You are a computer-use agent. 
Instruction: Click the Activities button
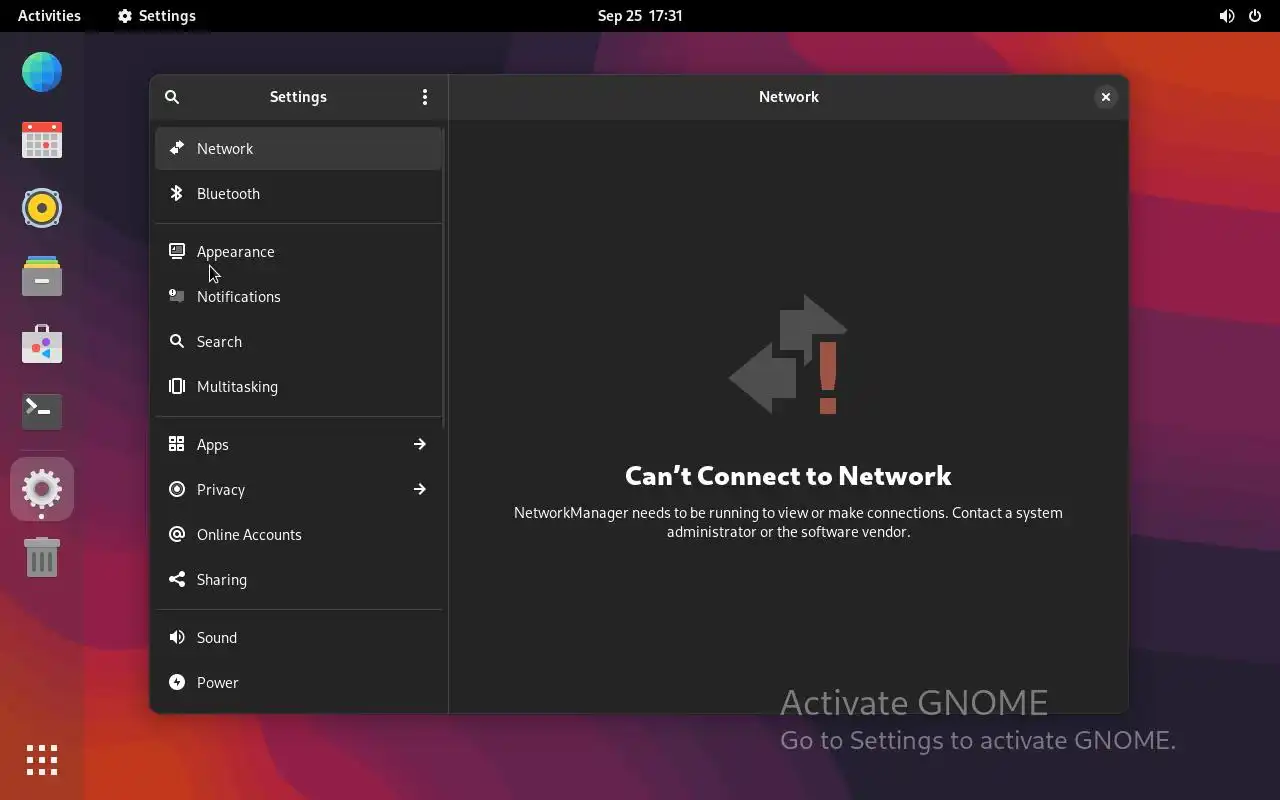(49, 16)
